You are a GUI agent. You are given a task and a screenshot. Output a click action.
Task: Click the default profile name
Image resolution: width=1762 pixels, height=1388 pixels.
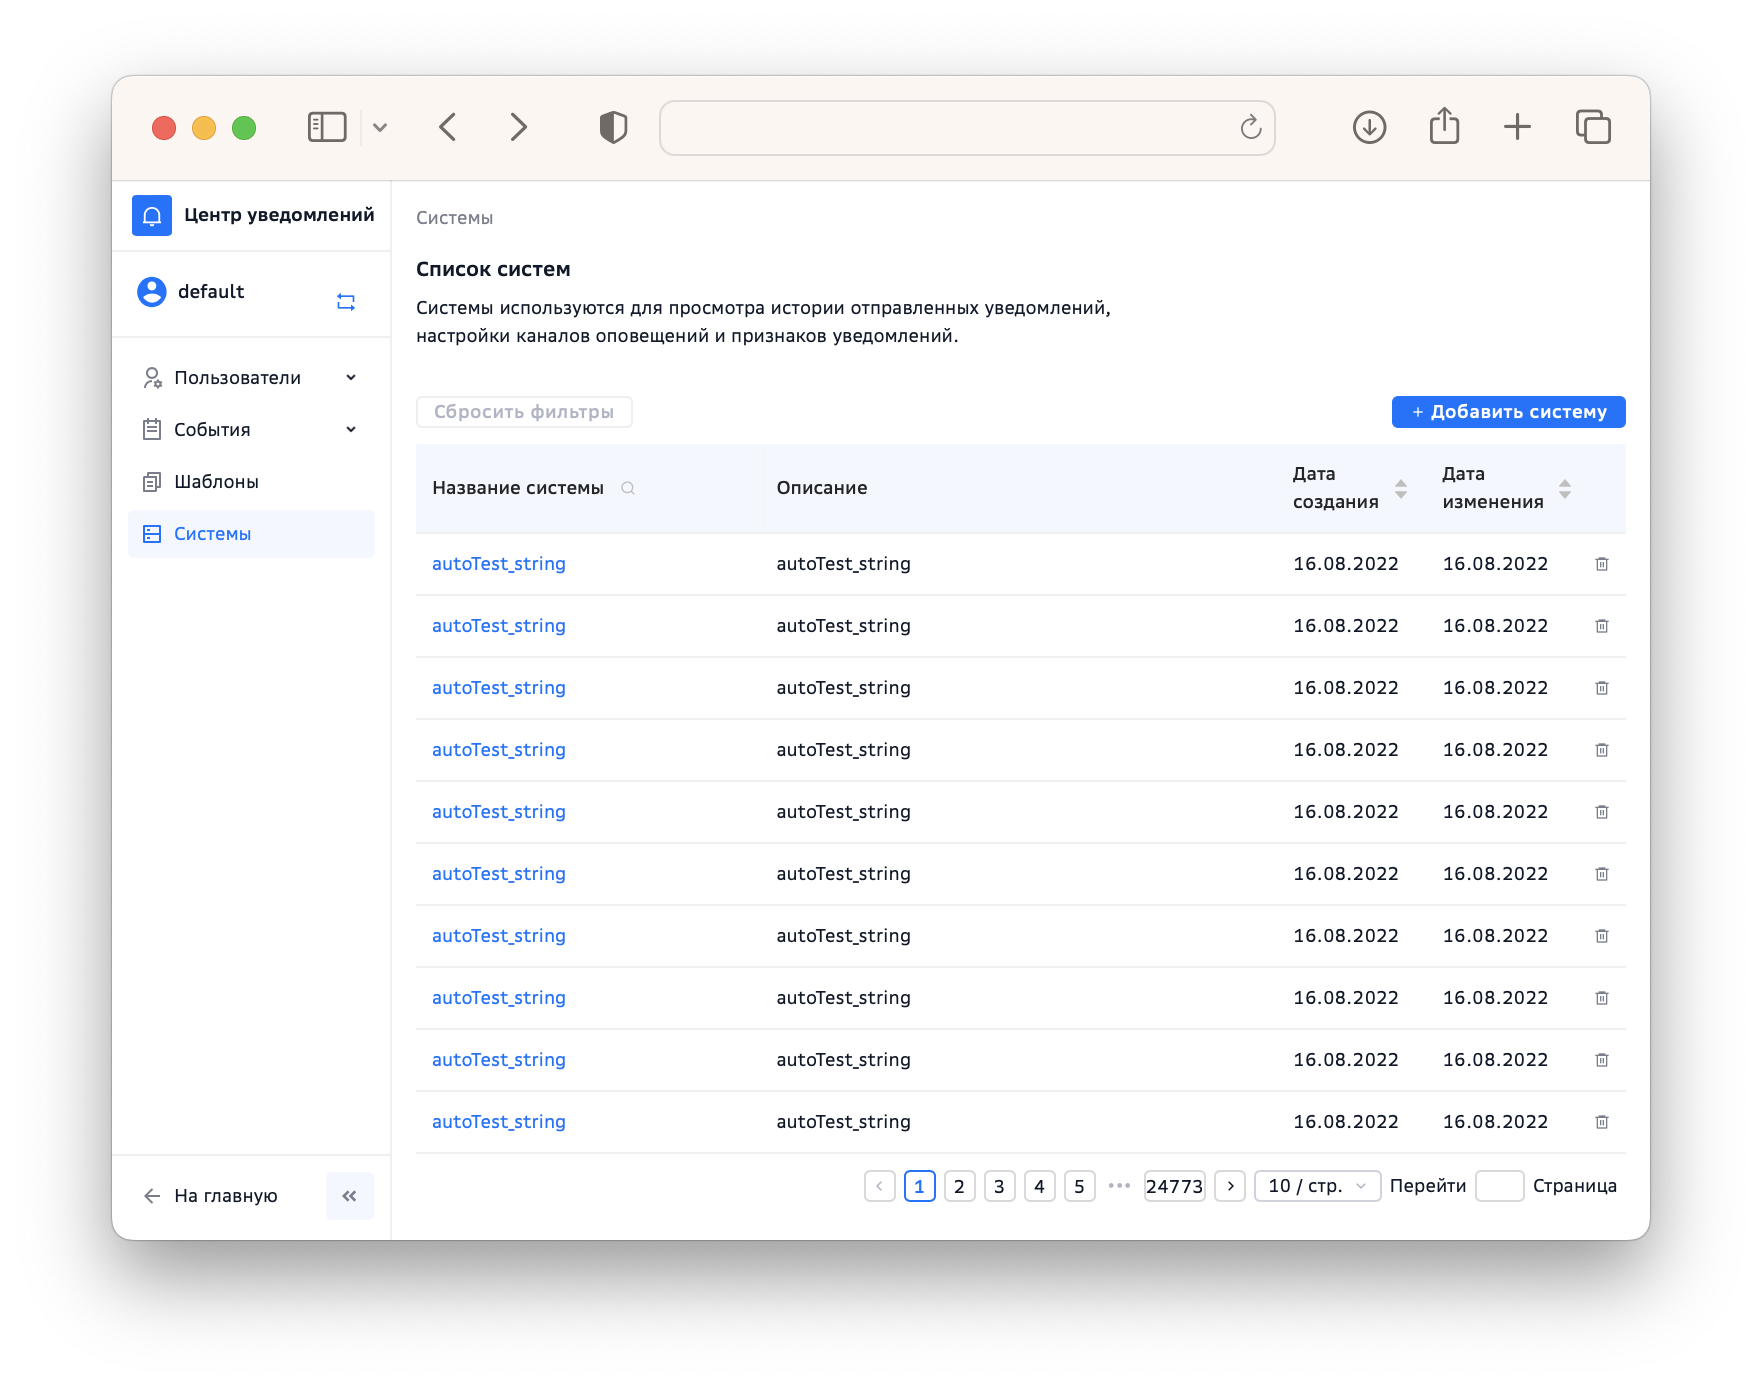click(211, 292)
